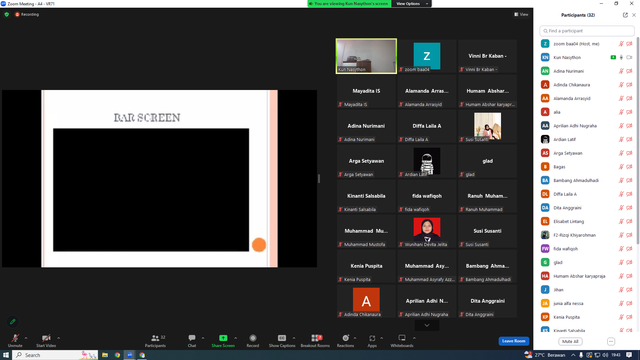Pop out the Participants panel

point(625,15)
